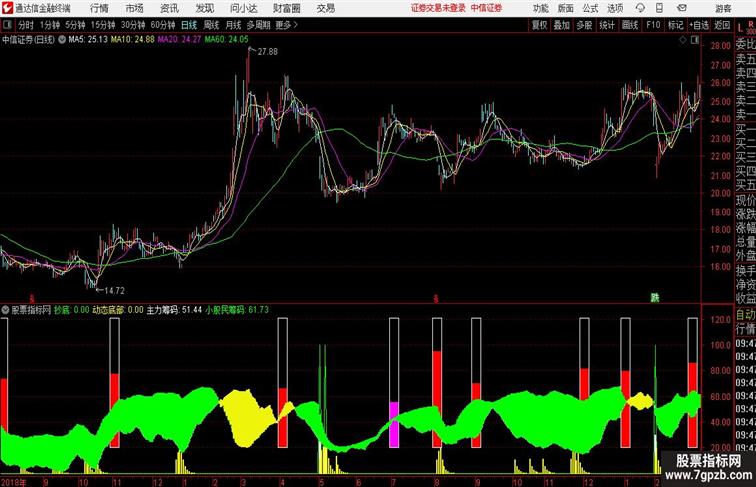This screenshot has width=756, height=487.
Task: Switch to 15分钟 chart period
Action: (103, 25)
